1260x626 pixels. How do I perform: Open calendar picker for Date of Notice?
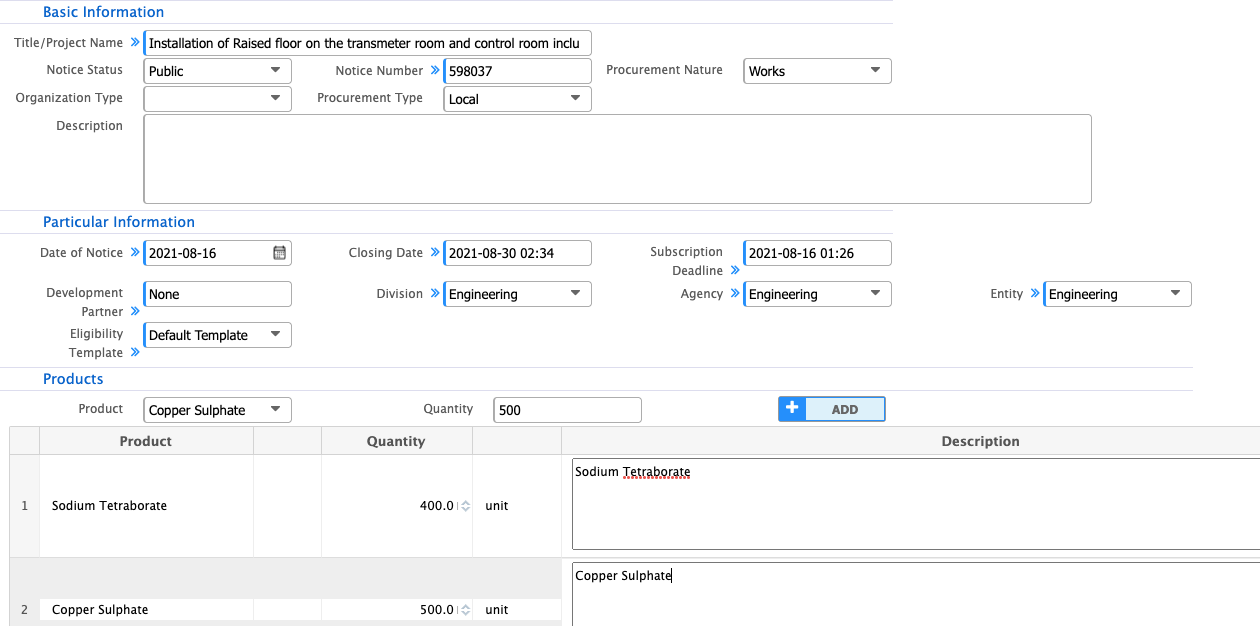tap(279, 253)
